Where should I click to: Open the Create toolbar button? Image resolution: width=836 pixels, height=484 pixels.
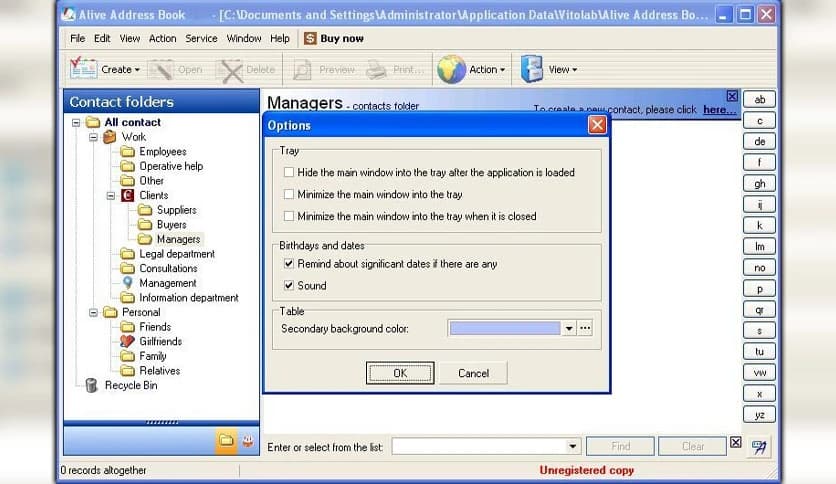click(x=105, y=69)
